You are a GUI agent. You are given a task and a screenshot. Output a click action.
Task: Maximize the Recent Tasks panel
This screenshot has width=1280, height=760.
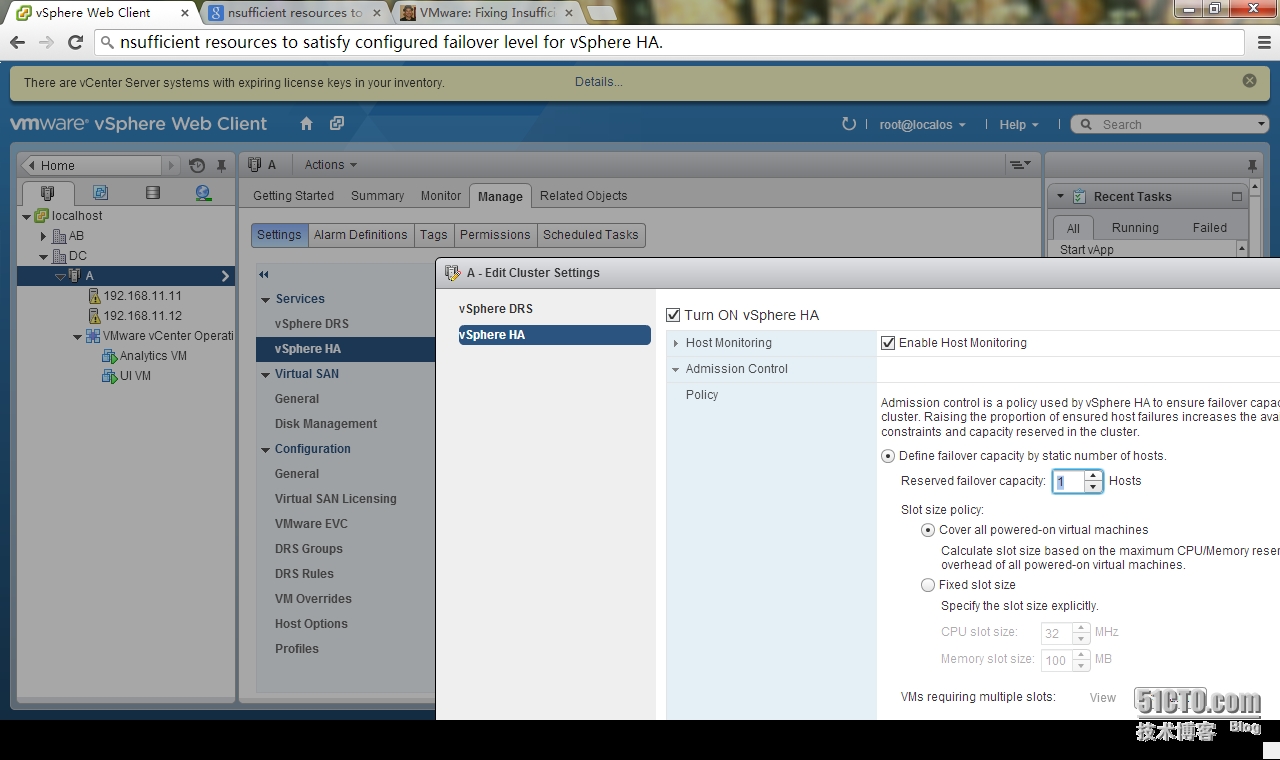[1237, 197]
